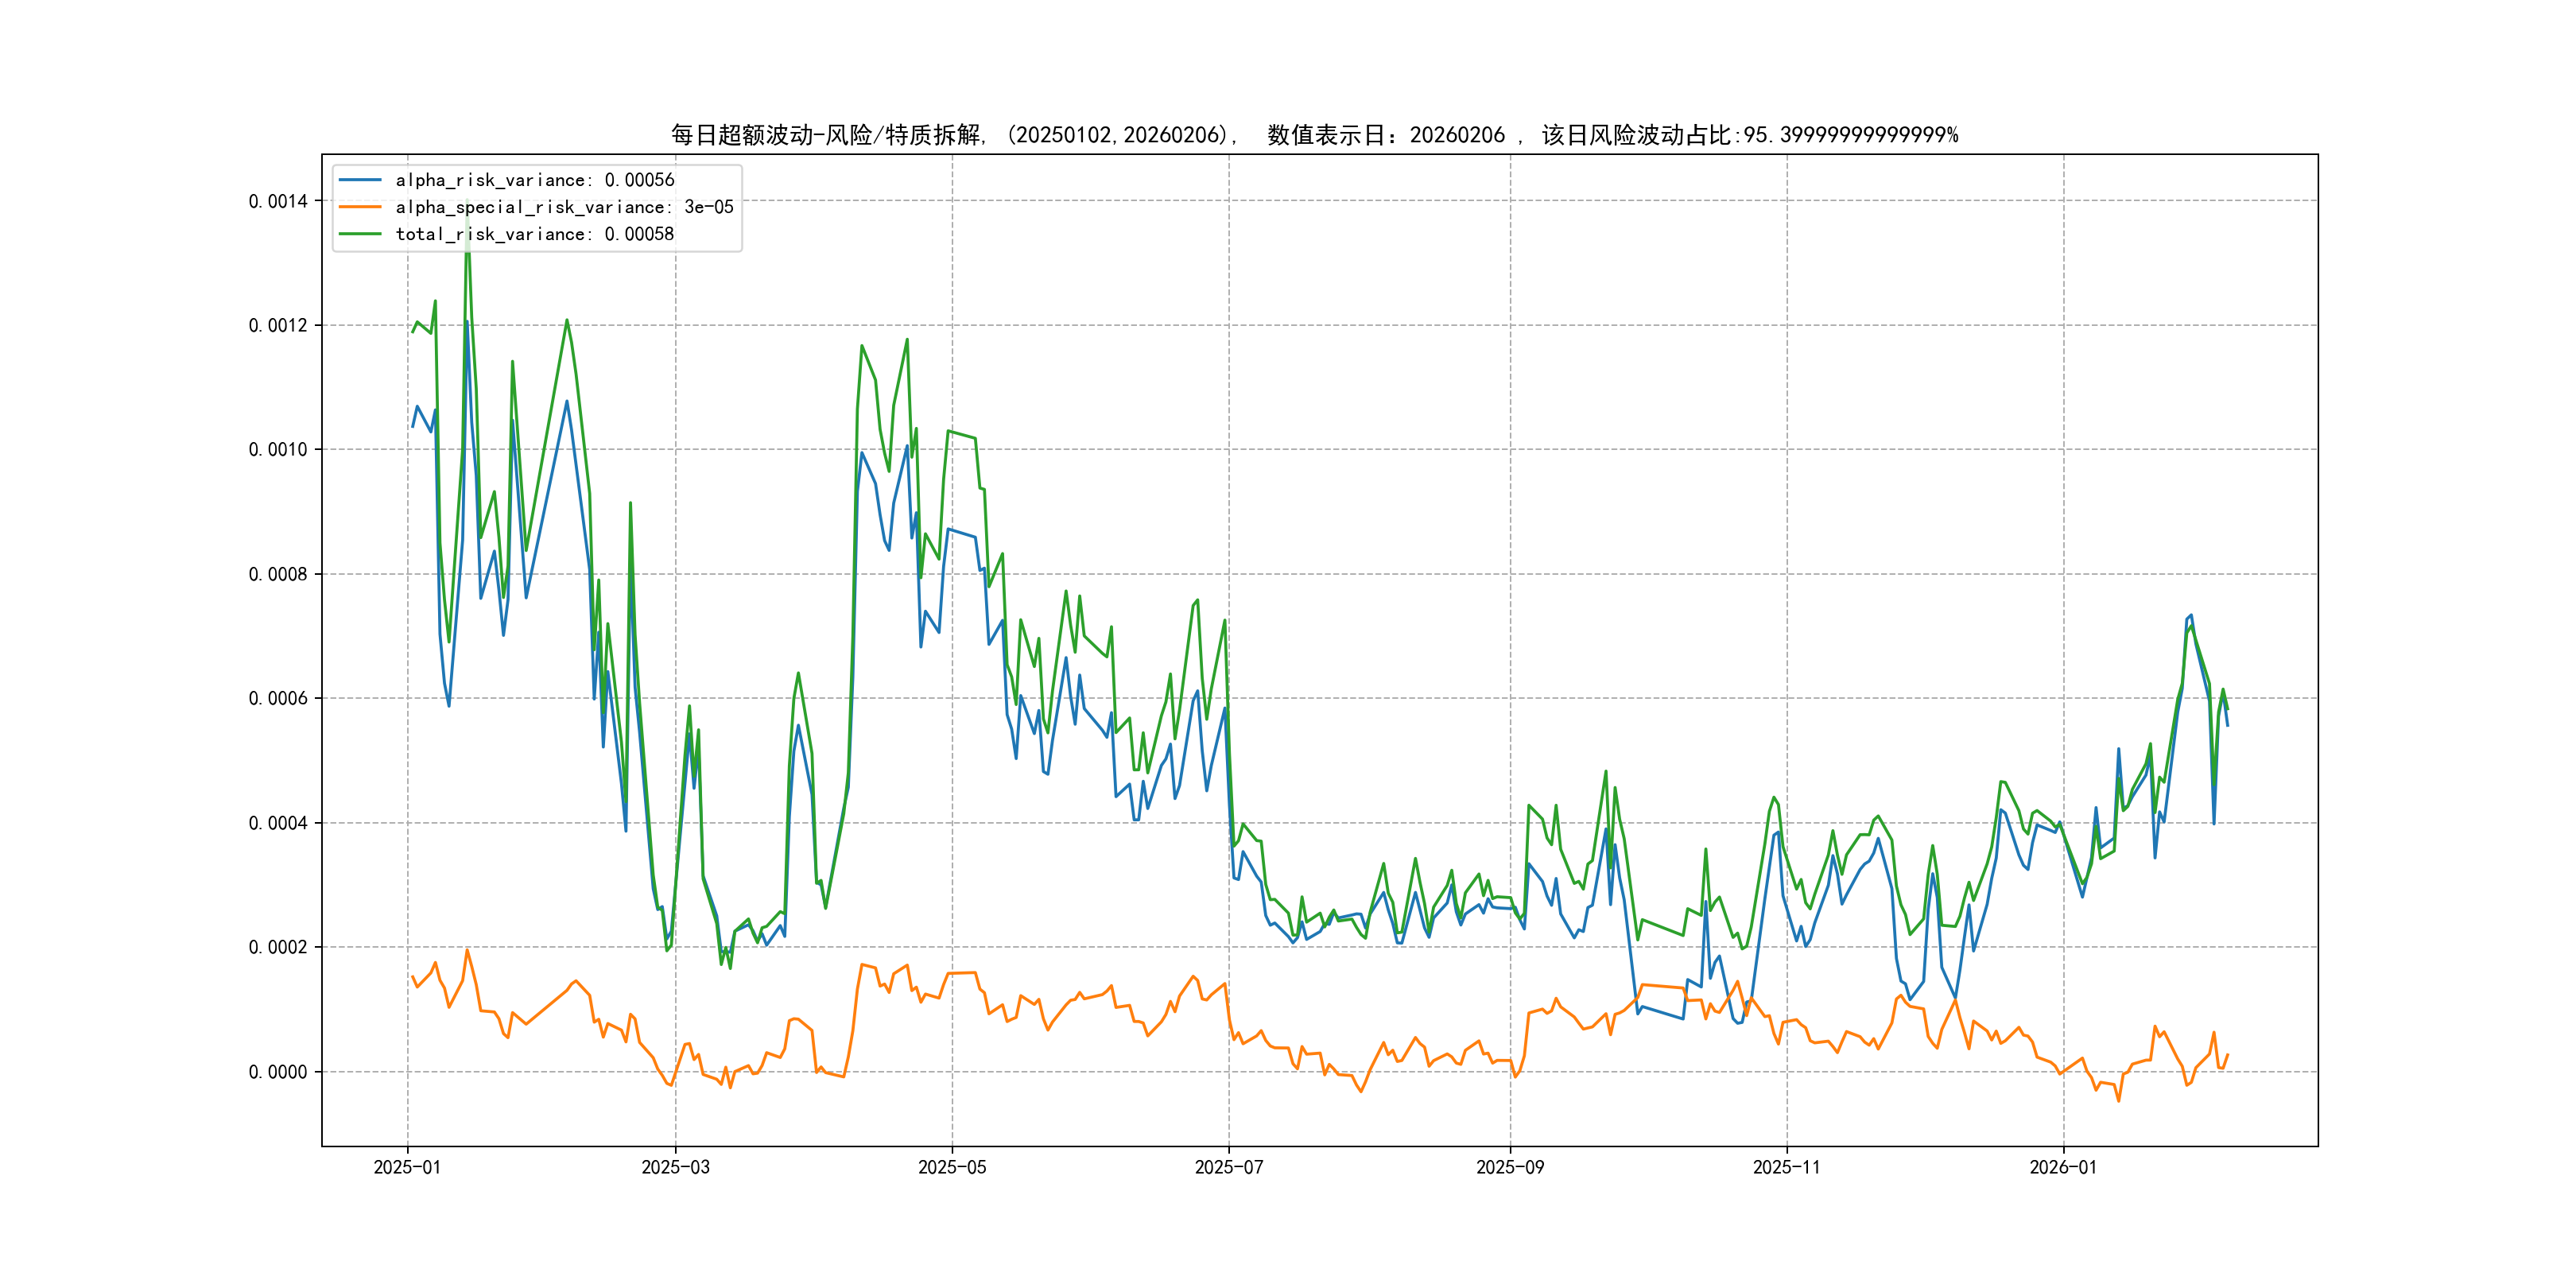Click the 0.0006 y-axis tick label
This screenshot has height=1288, width=2576.
coord(278,698)
